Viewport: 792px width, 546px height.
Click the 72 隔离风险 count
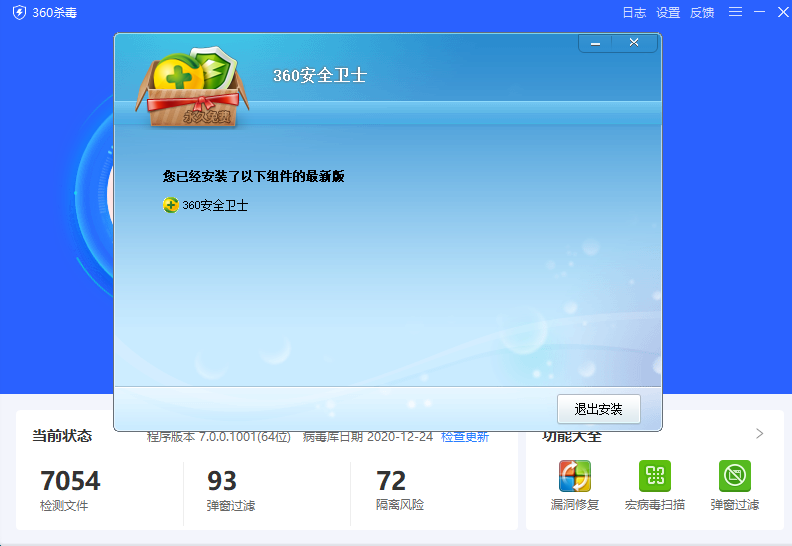tap(391, 481)
